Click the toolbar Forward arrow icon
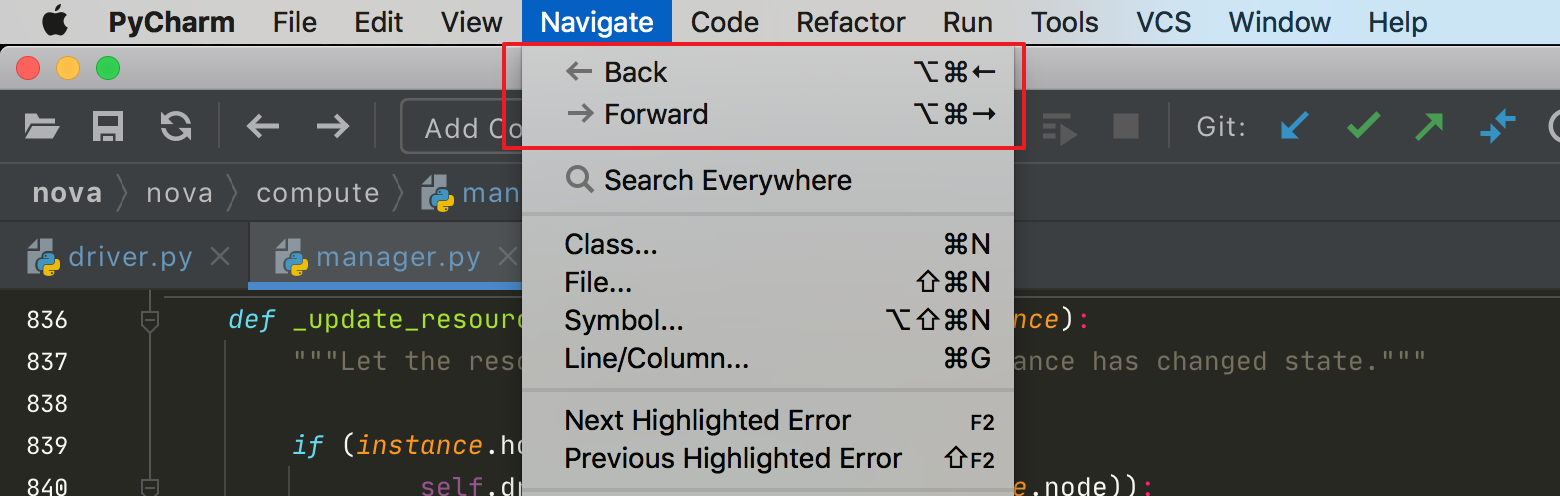1560x496 pixels. tap(332, 126)
